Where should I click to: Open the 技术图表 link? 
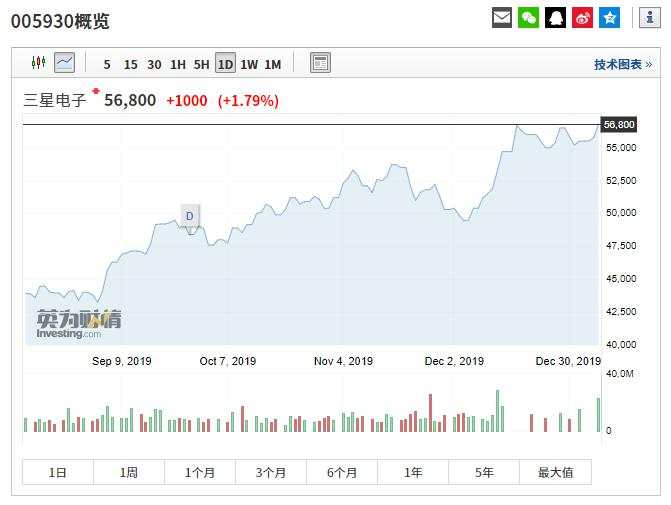[x=622, y=64]
